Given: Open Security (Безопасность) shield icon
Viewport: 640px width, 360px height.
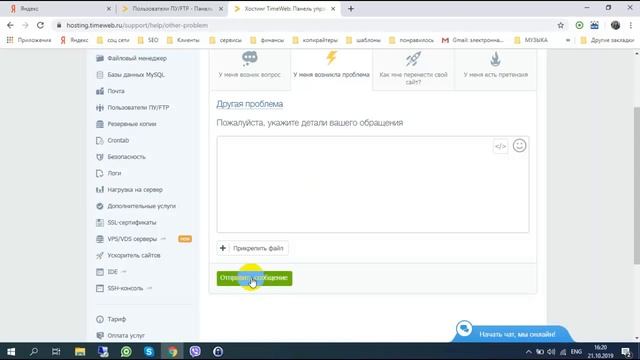Looking at the screenshot, I should pos(100,157).
